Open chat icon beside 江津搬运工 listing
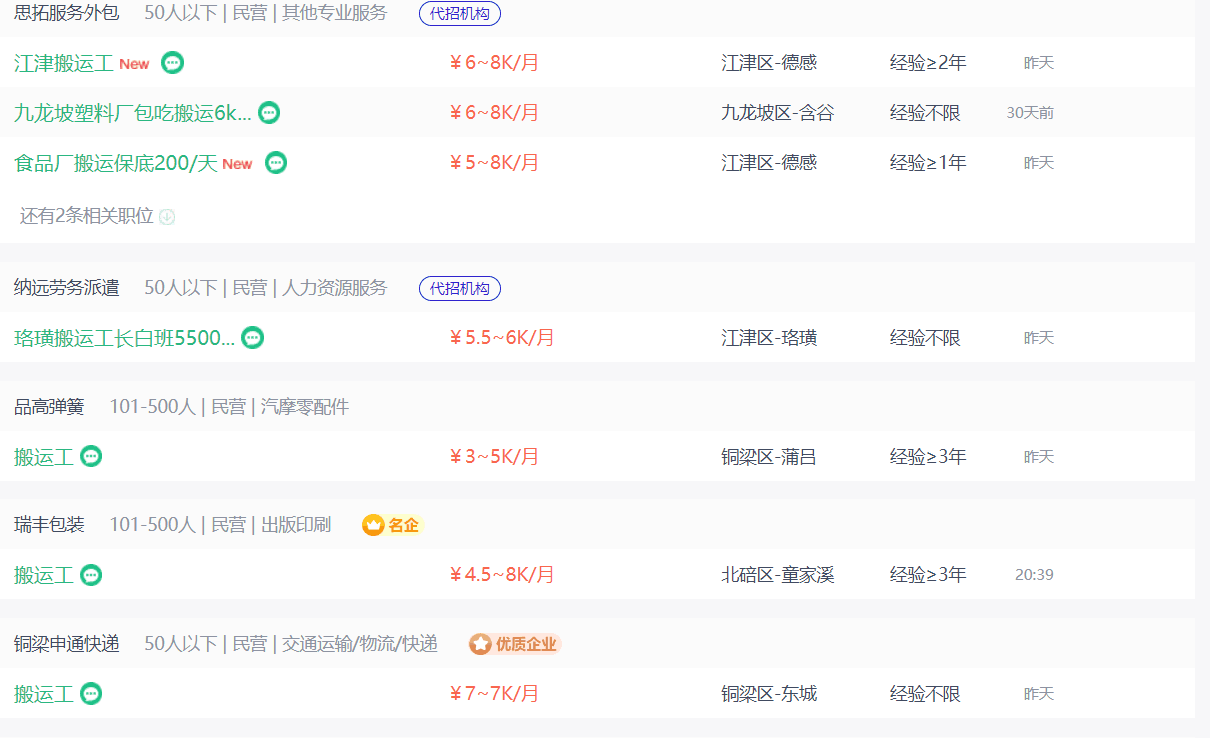The image size is (1210, 738). [172, 63]
